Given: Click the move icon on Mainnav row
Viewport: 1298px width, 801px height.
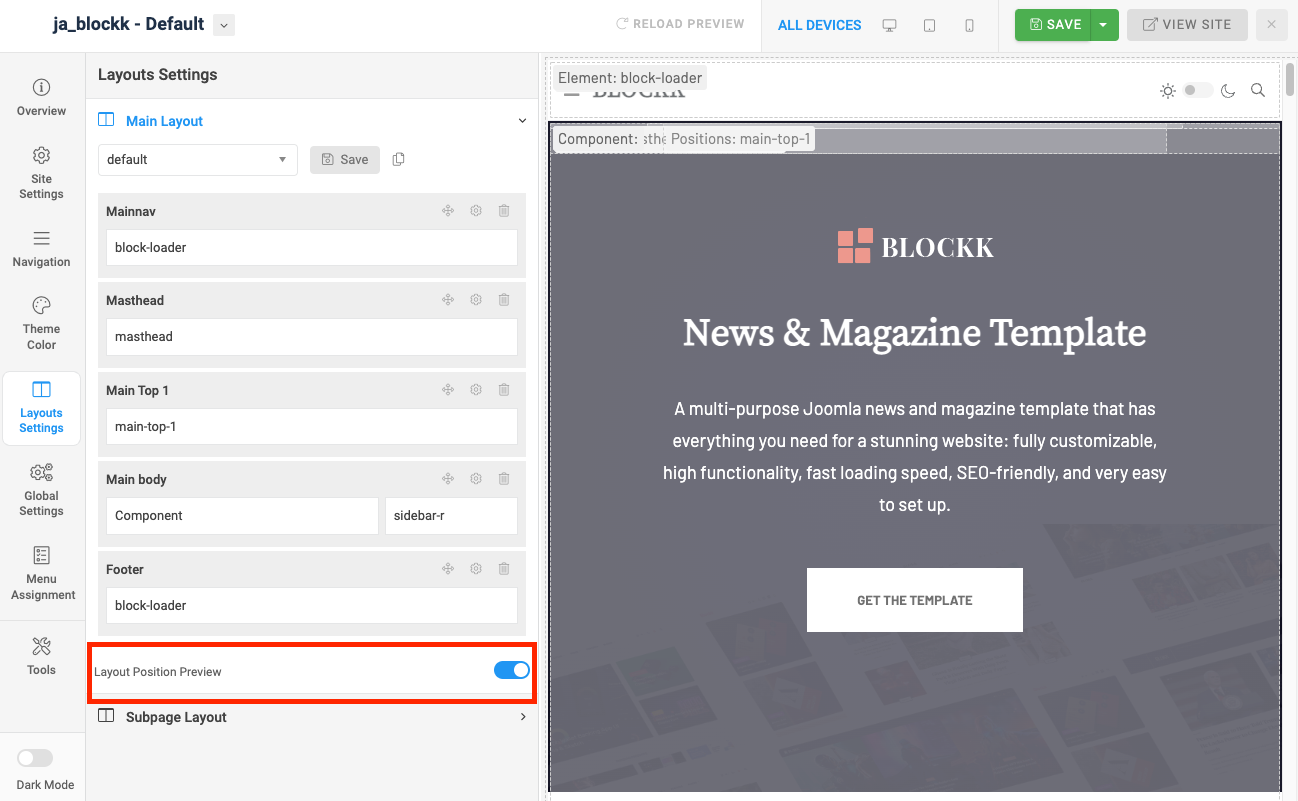Looking at the screenshot, I should (448, 211).
